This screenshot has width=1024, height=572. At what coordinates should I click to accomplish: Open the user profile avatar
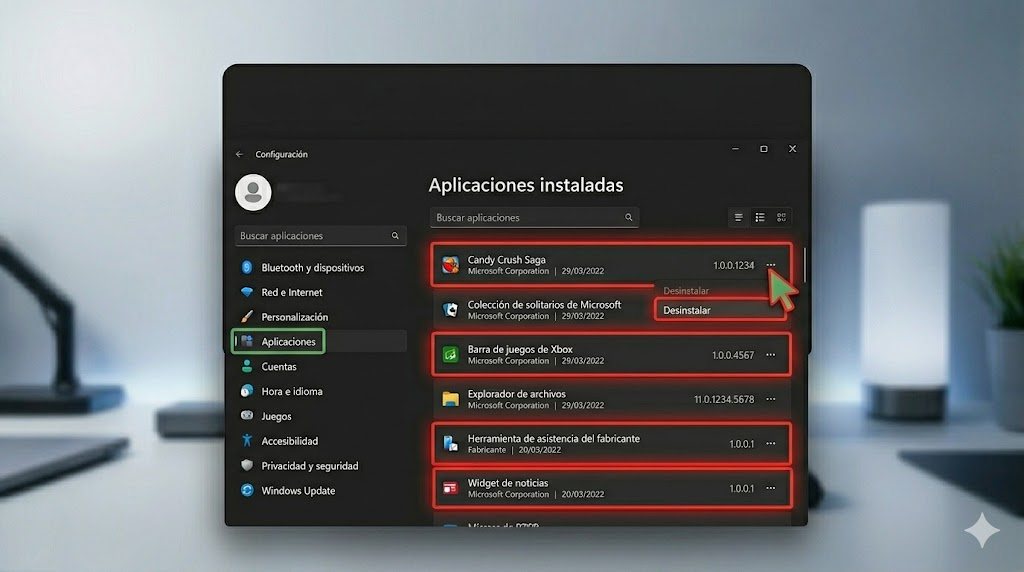pyautogui.click(x=253, y=193)
